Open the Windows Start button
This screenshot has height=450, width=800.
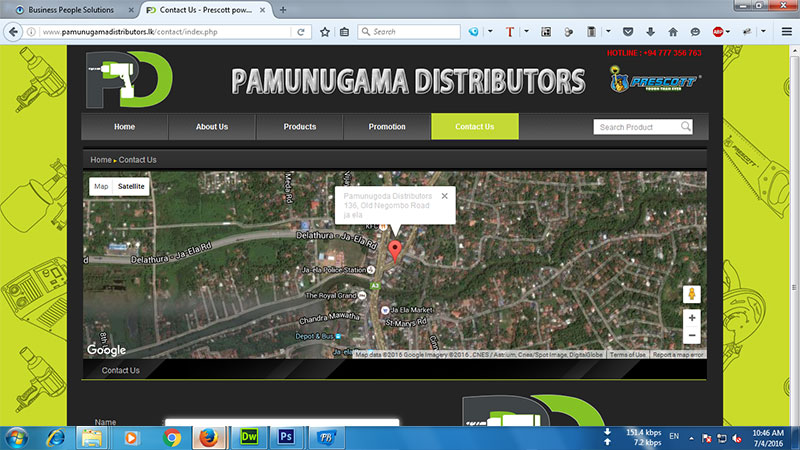pos(16,438)
